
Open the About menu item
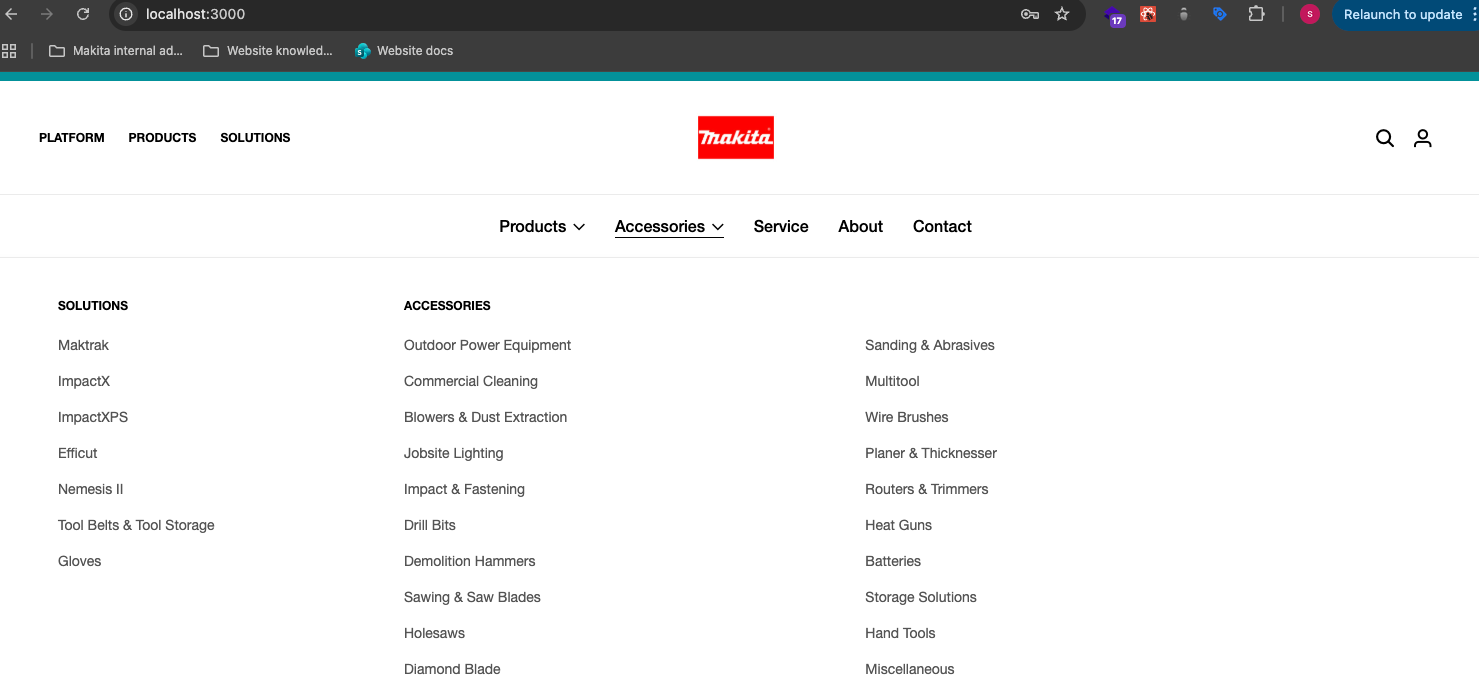click(x=860, y=226)
